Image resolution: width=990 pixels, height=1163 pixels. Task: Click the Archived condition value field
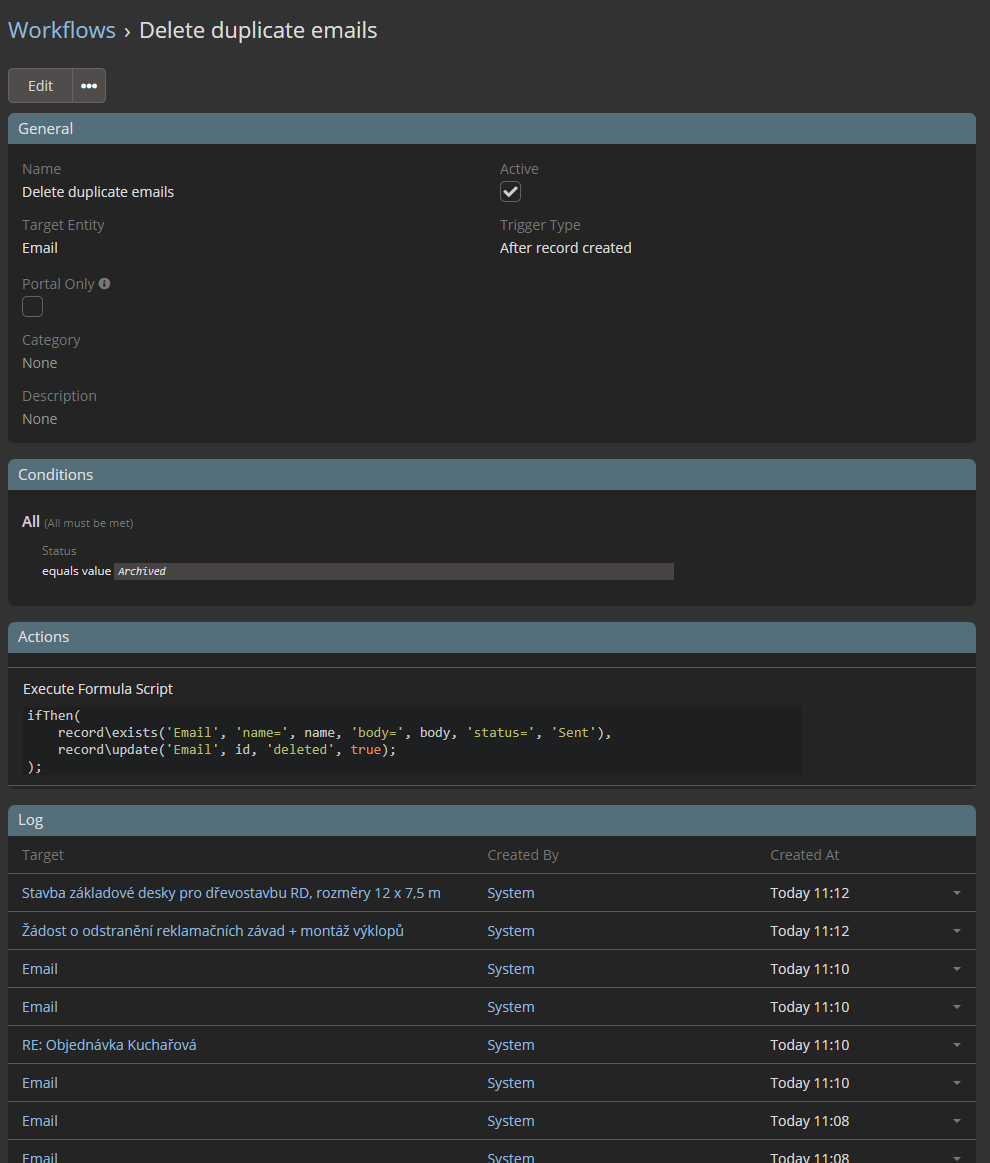pos(393,571)
